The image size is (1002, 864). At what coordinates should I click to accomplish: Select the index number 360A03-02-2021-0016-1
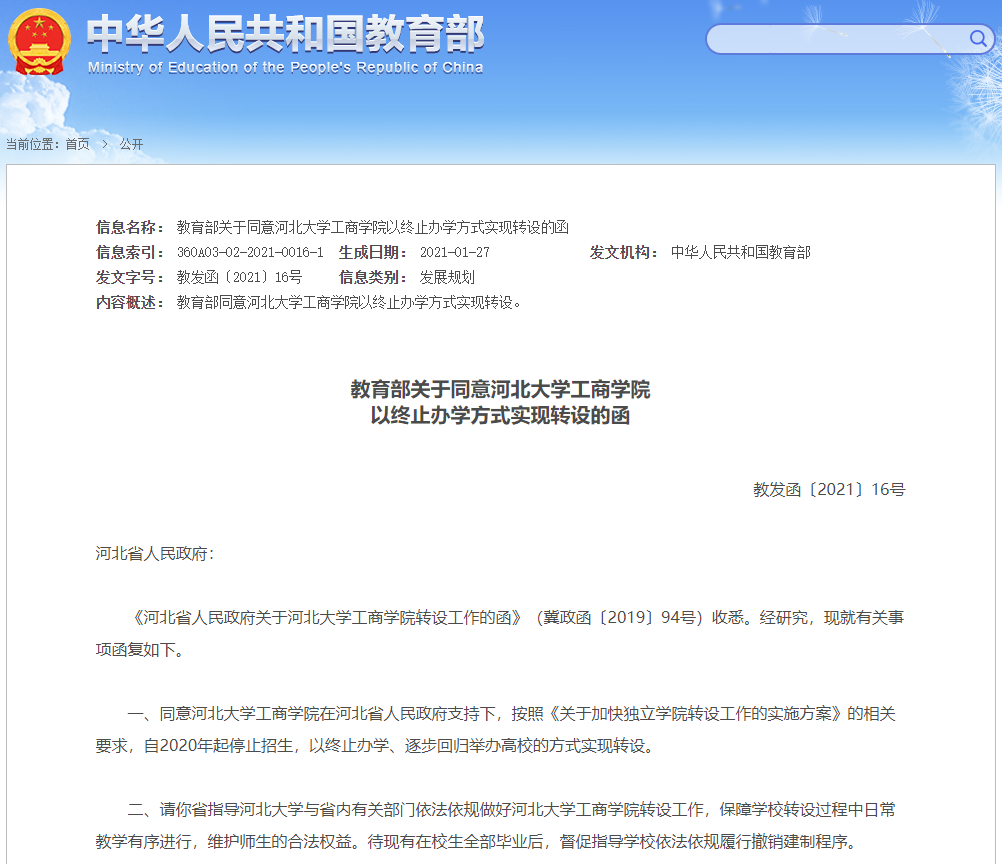coord(249,252)
